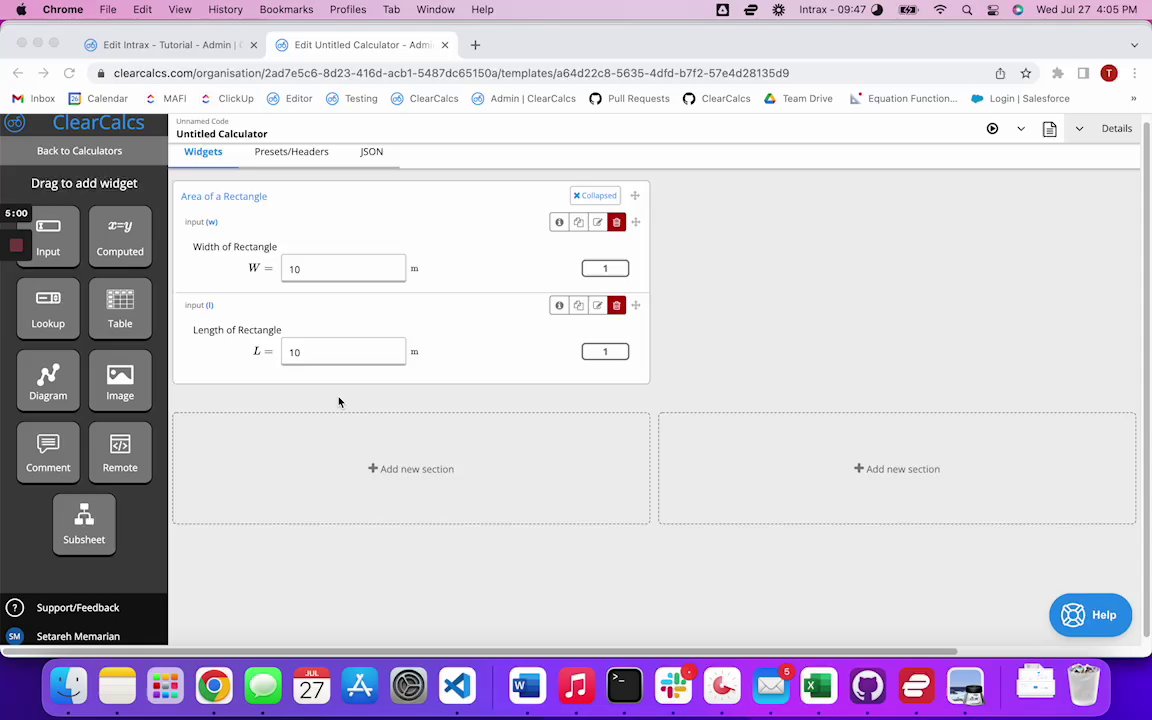Switch to the Widgets tab
Image resolution: width=1152 pixels, height=720 pixels.
[x=203, y=152]
